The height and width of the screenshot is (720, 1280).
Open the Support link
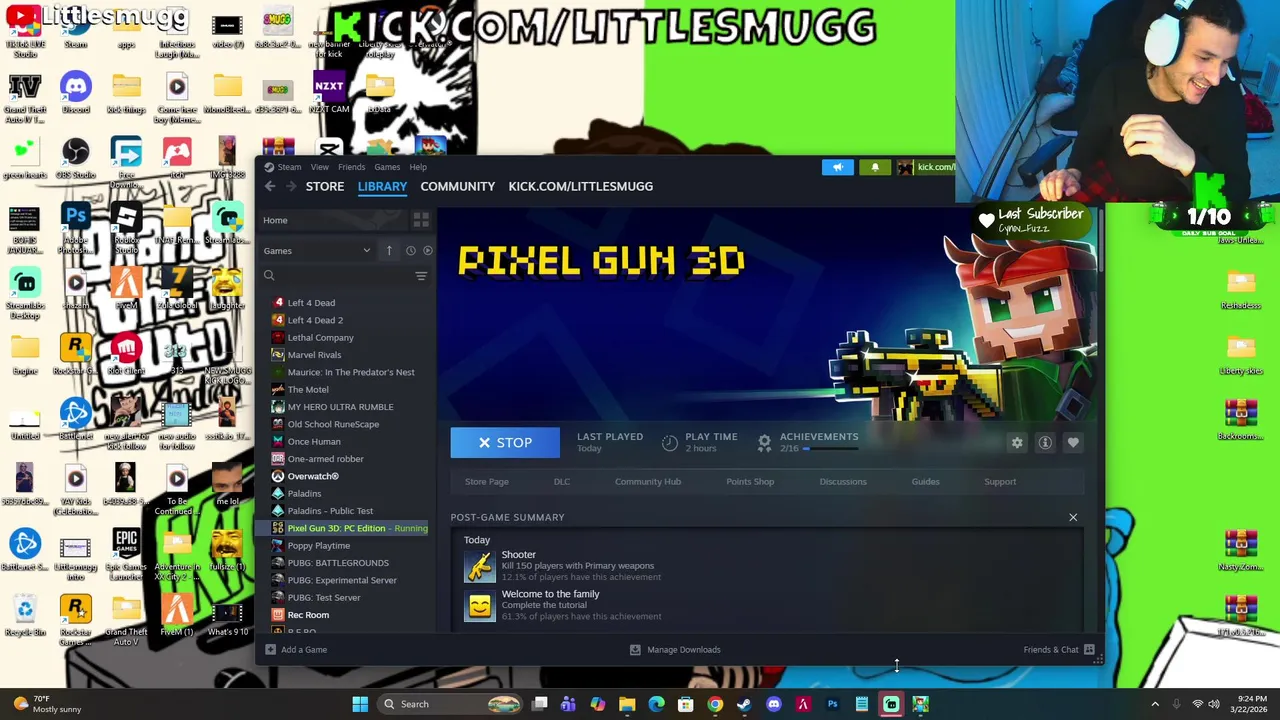[x=1000, y=482]
